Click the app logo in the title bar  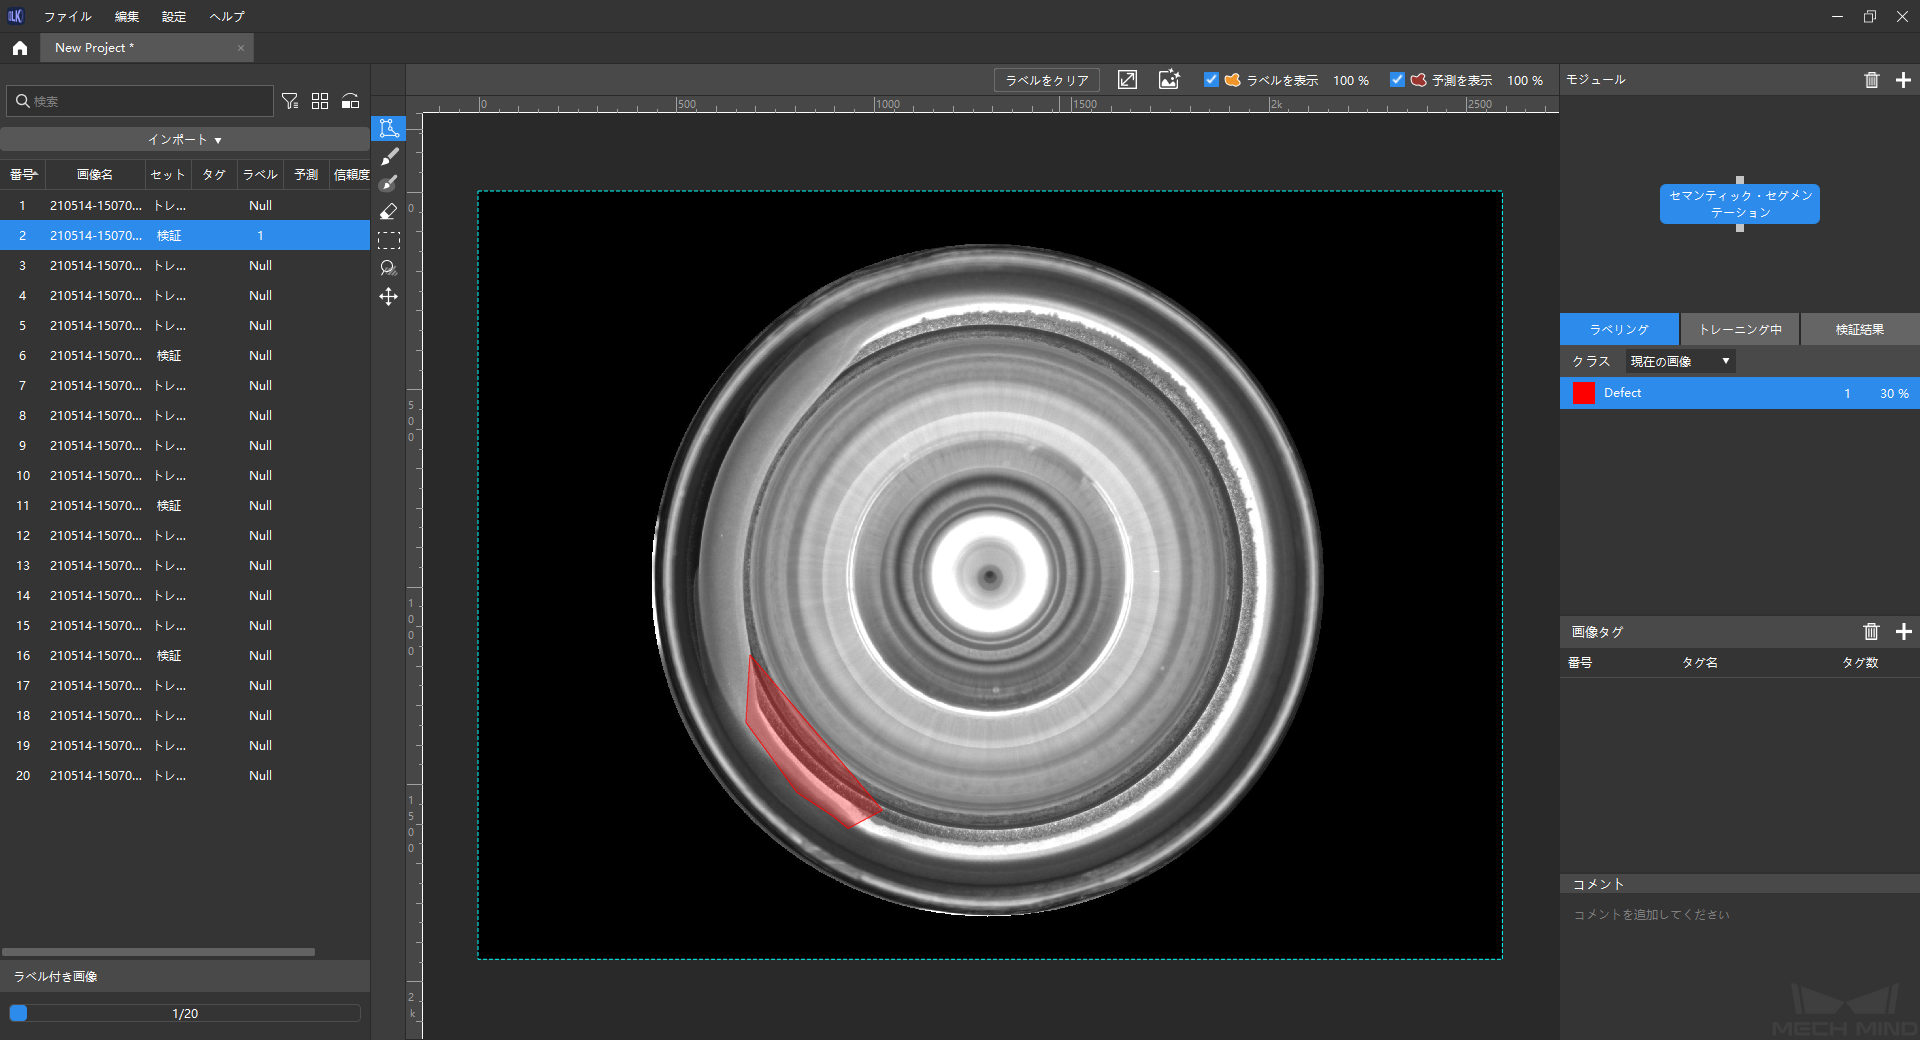coord(15,16)
